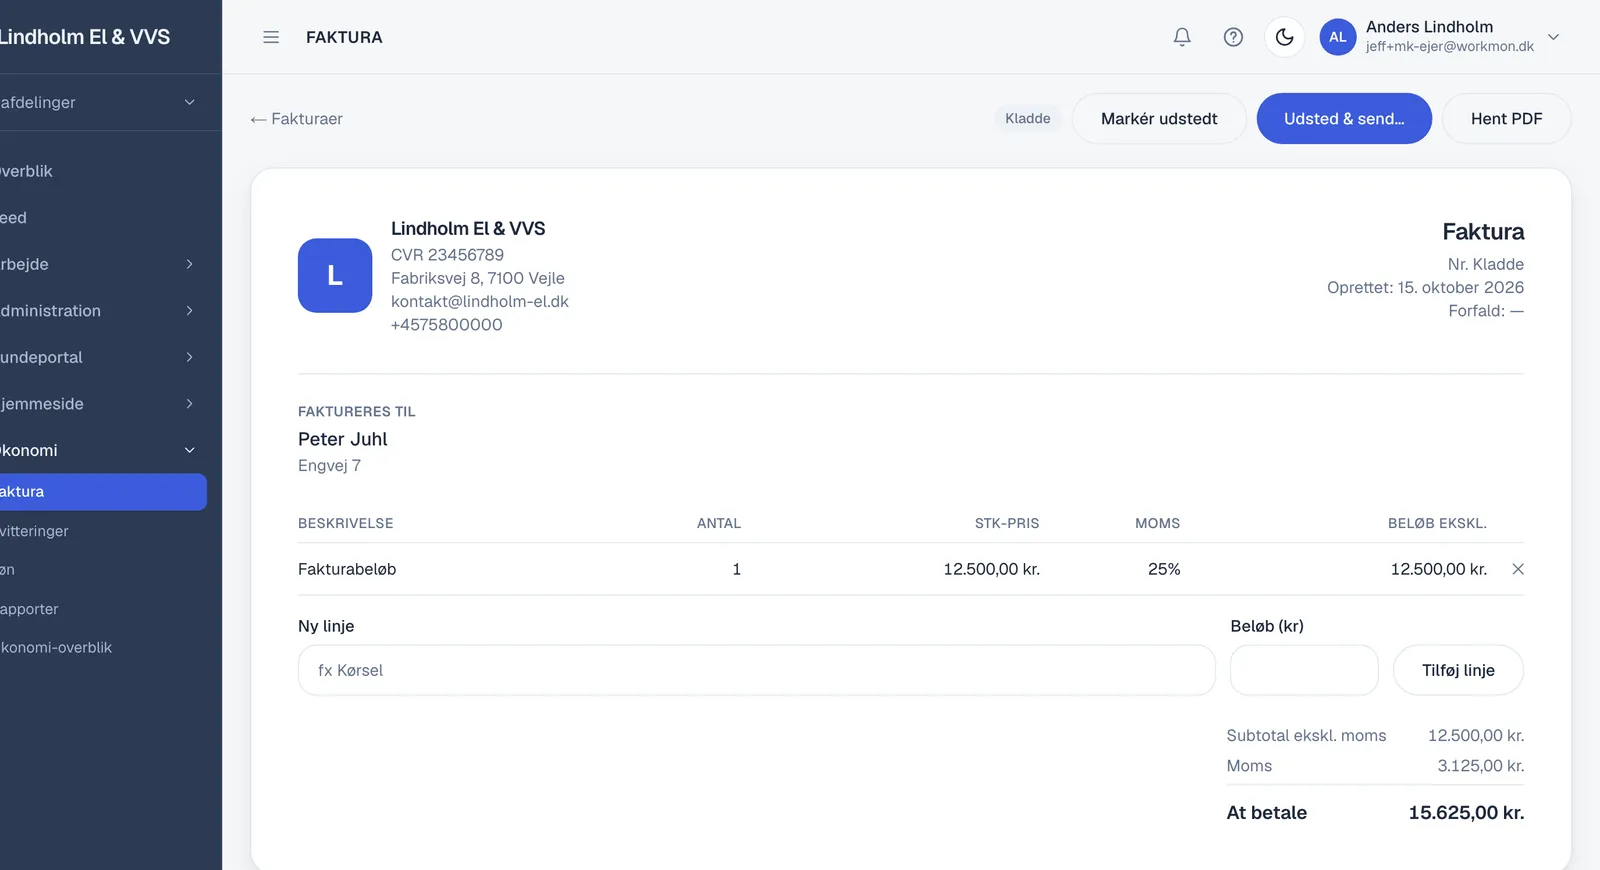
Task: Click the Fakturabeløb line description
Action: [347, 569]
